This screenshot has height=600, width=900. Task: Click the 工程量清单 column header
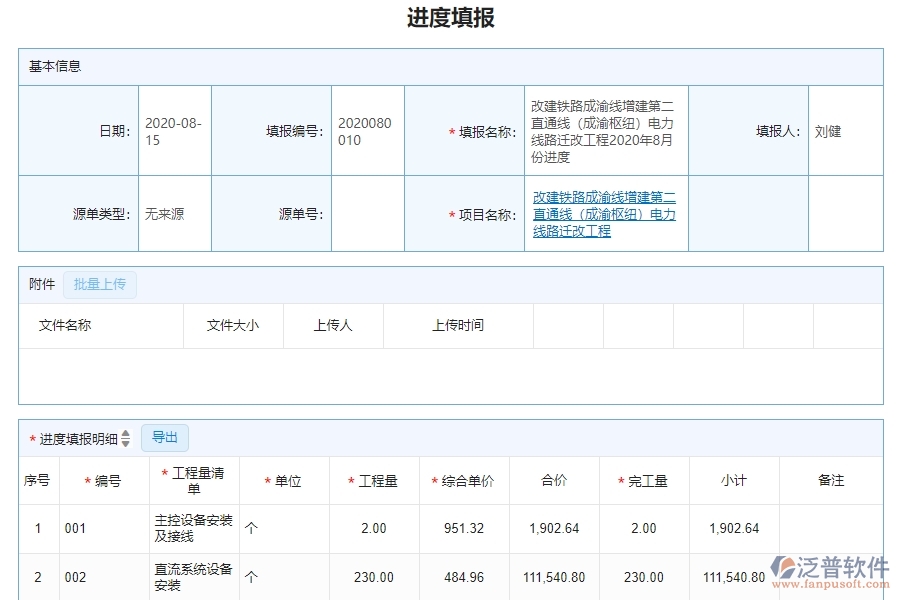(x=193, y=480)
